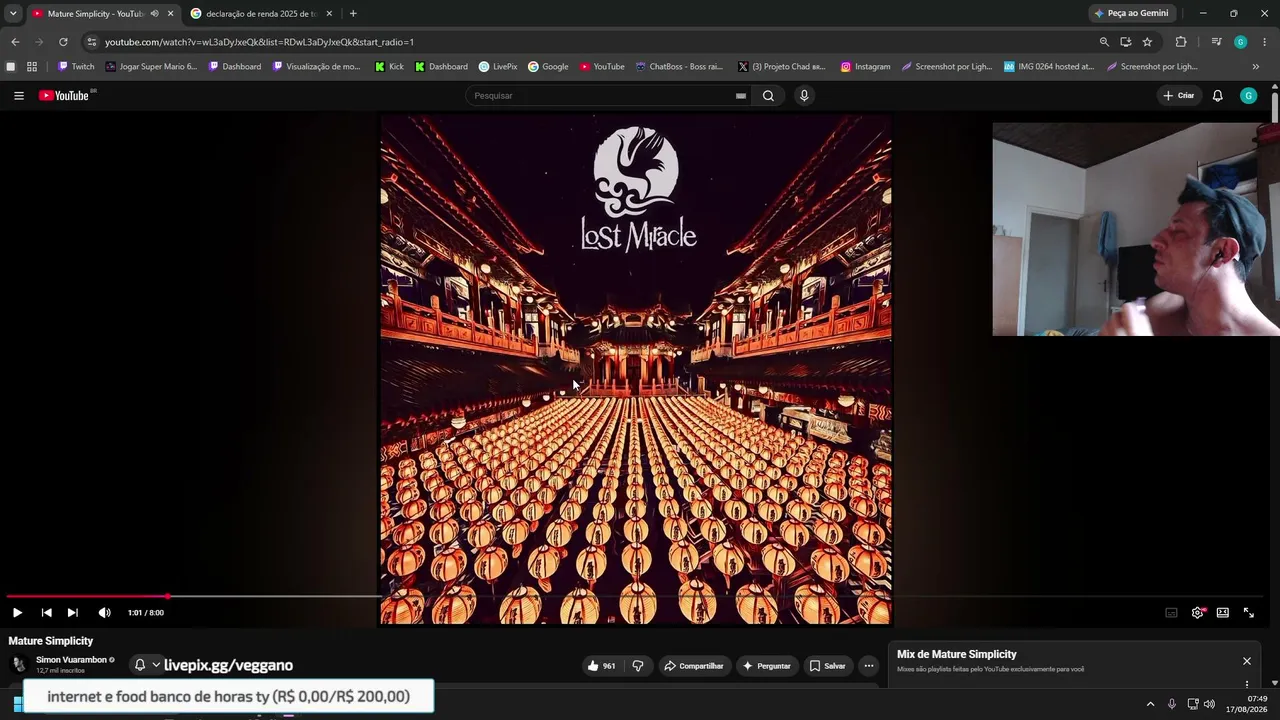Start voice search with microphone
The width and height of the screenshot is (1280, 720).
point(804,96)
